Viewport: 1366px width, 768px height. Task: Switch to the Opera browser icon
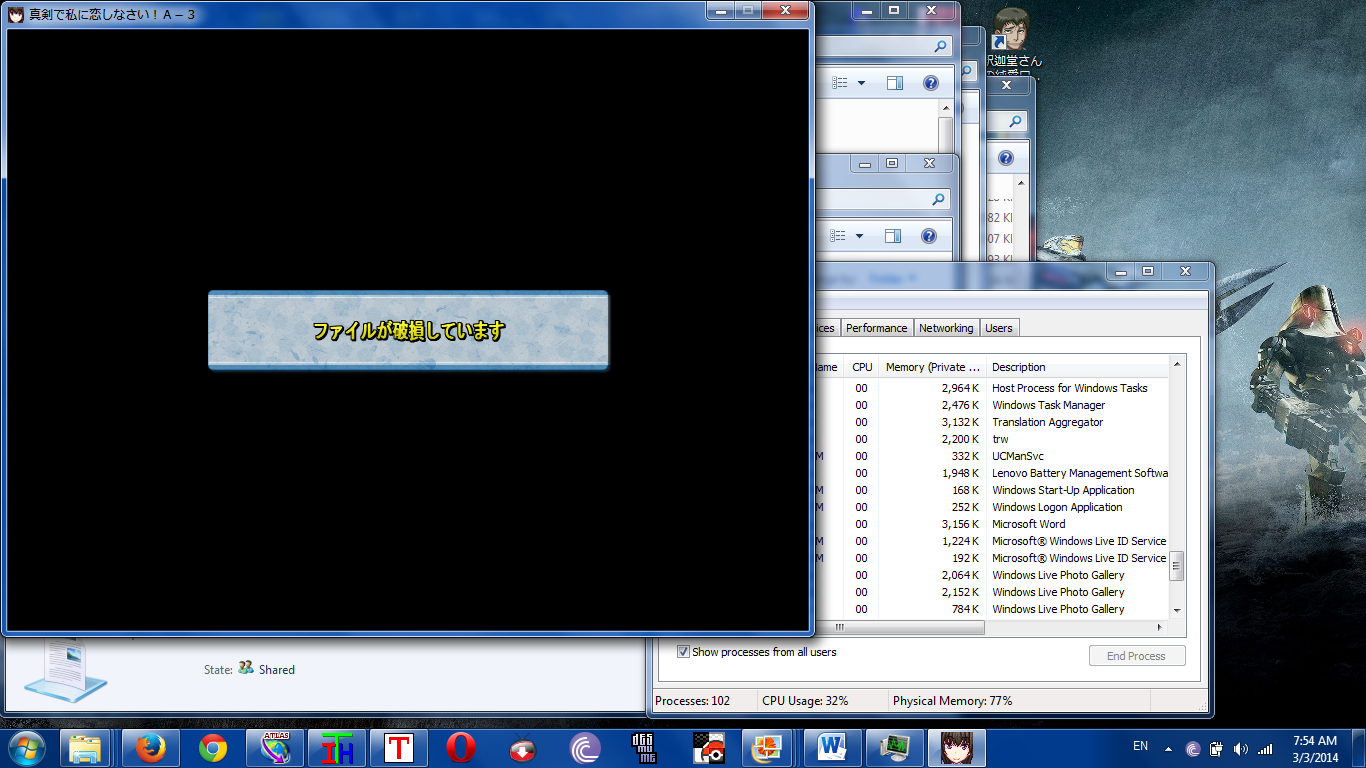(460, 748)
